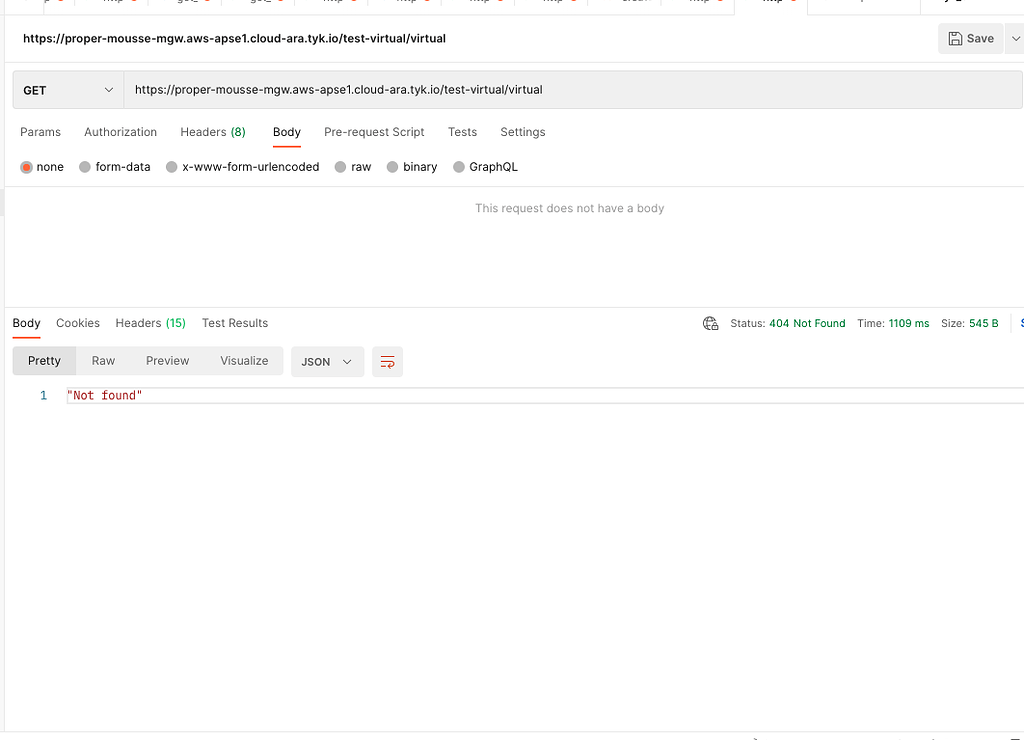Switch to the Authorization tab
This screenshot has width=1024, height=740.
(120, 132)
